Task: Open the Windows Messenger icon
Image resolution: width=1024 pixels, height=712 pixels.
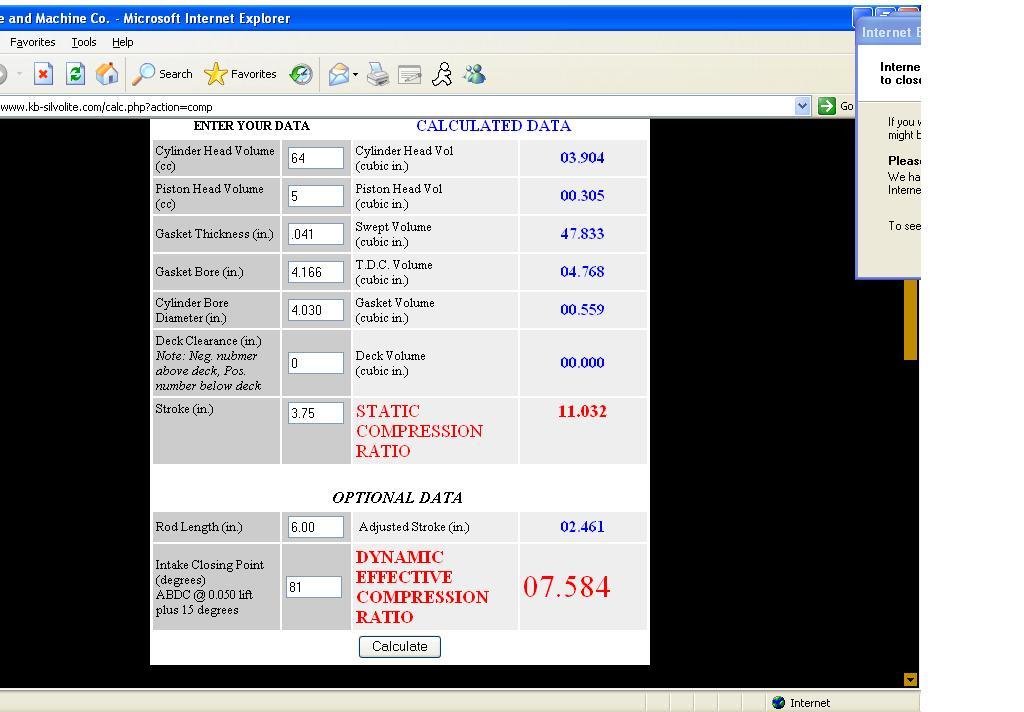Action: tap(474, 74)
